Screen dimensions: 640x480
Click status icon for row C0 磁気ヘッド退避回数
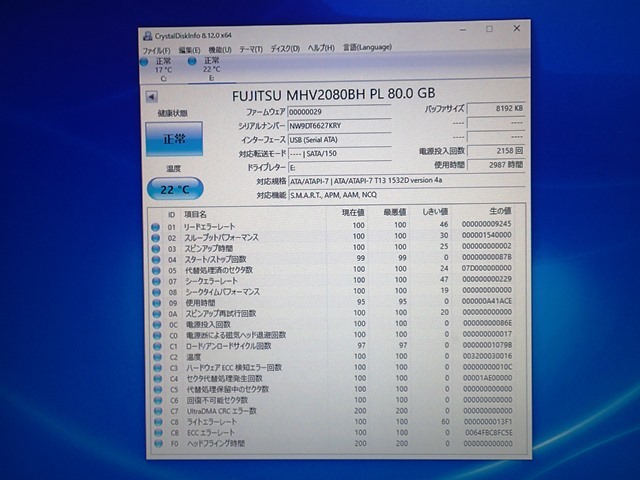pos(157,336)
